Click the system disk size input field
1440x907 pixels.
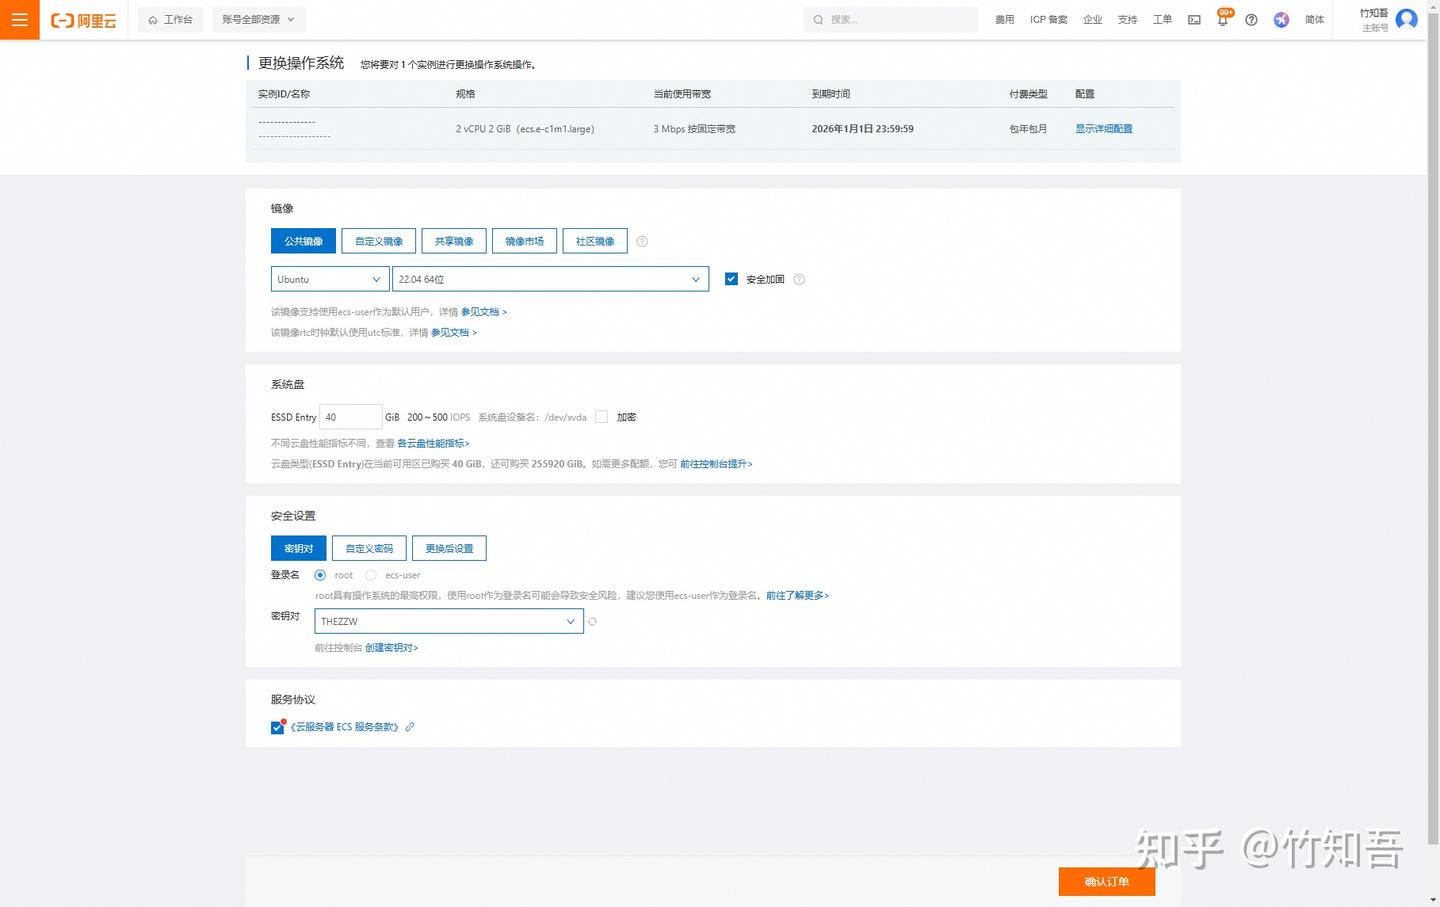[351, 417]
